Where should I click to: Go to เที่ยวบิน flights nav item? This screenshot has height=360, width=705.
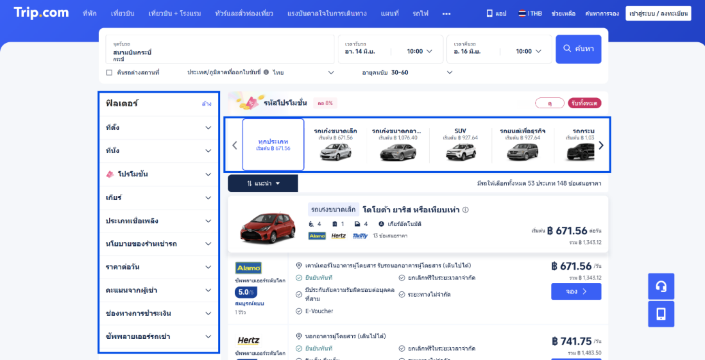click(x=122, y=13)
